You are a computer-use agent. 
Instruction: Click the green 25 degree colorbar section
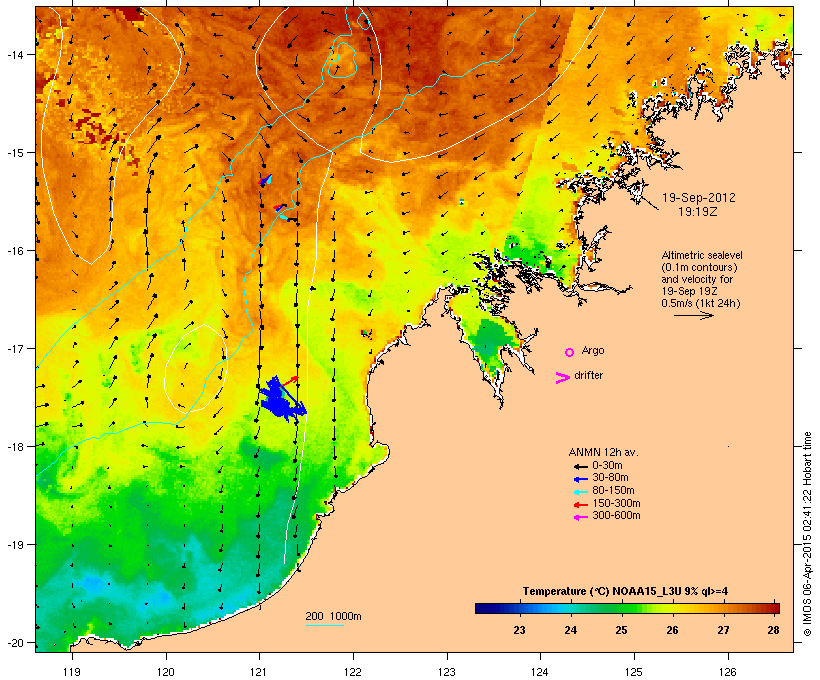pyautogui.click(x=621, y=608)
